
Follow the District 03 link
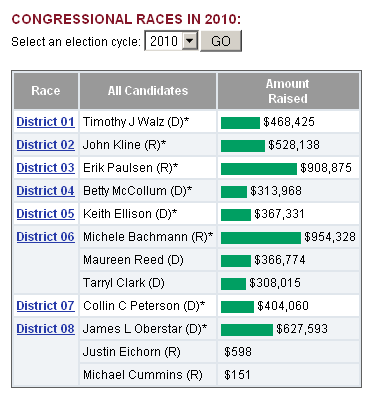tap(46, 168)
